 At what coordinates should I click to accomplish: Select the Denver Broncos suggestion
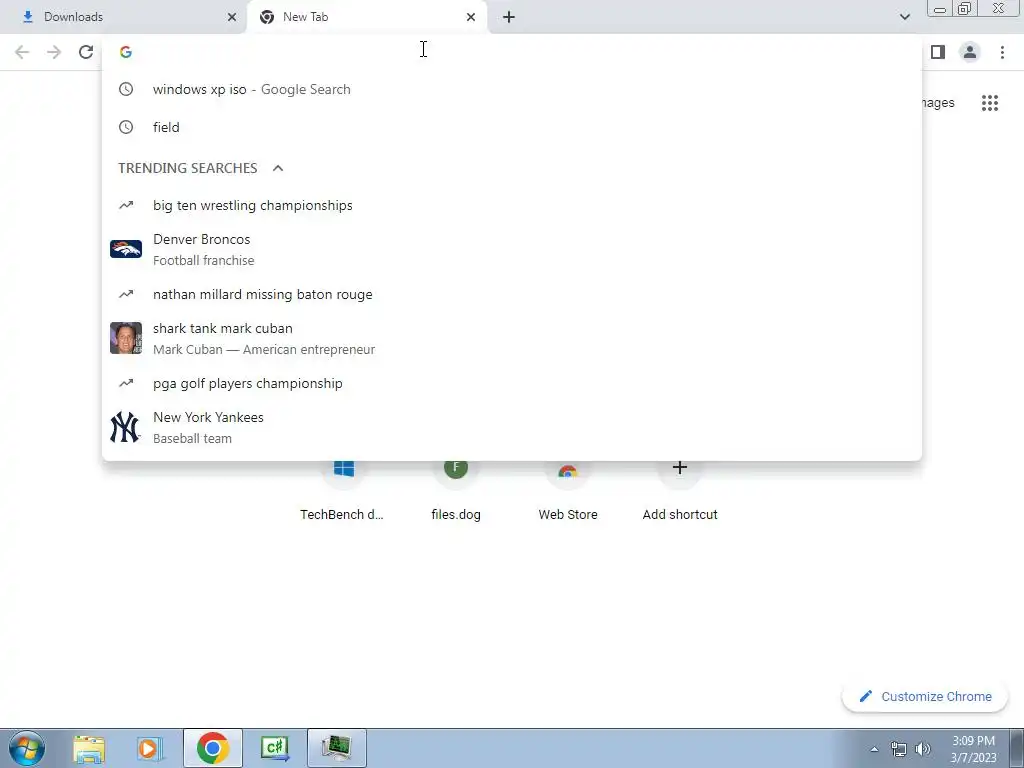point(512,249)
